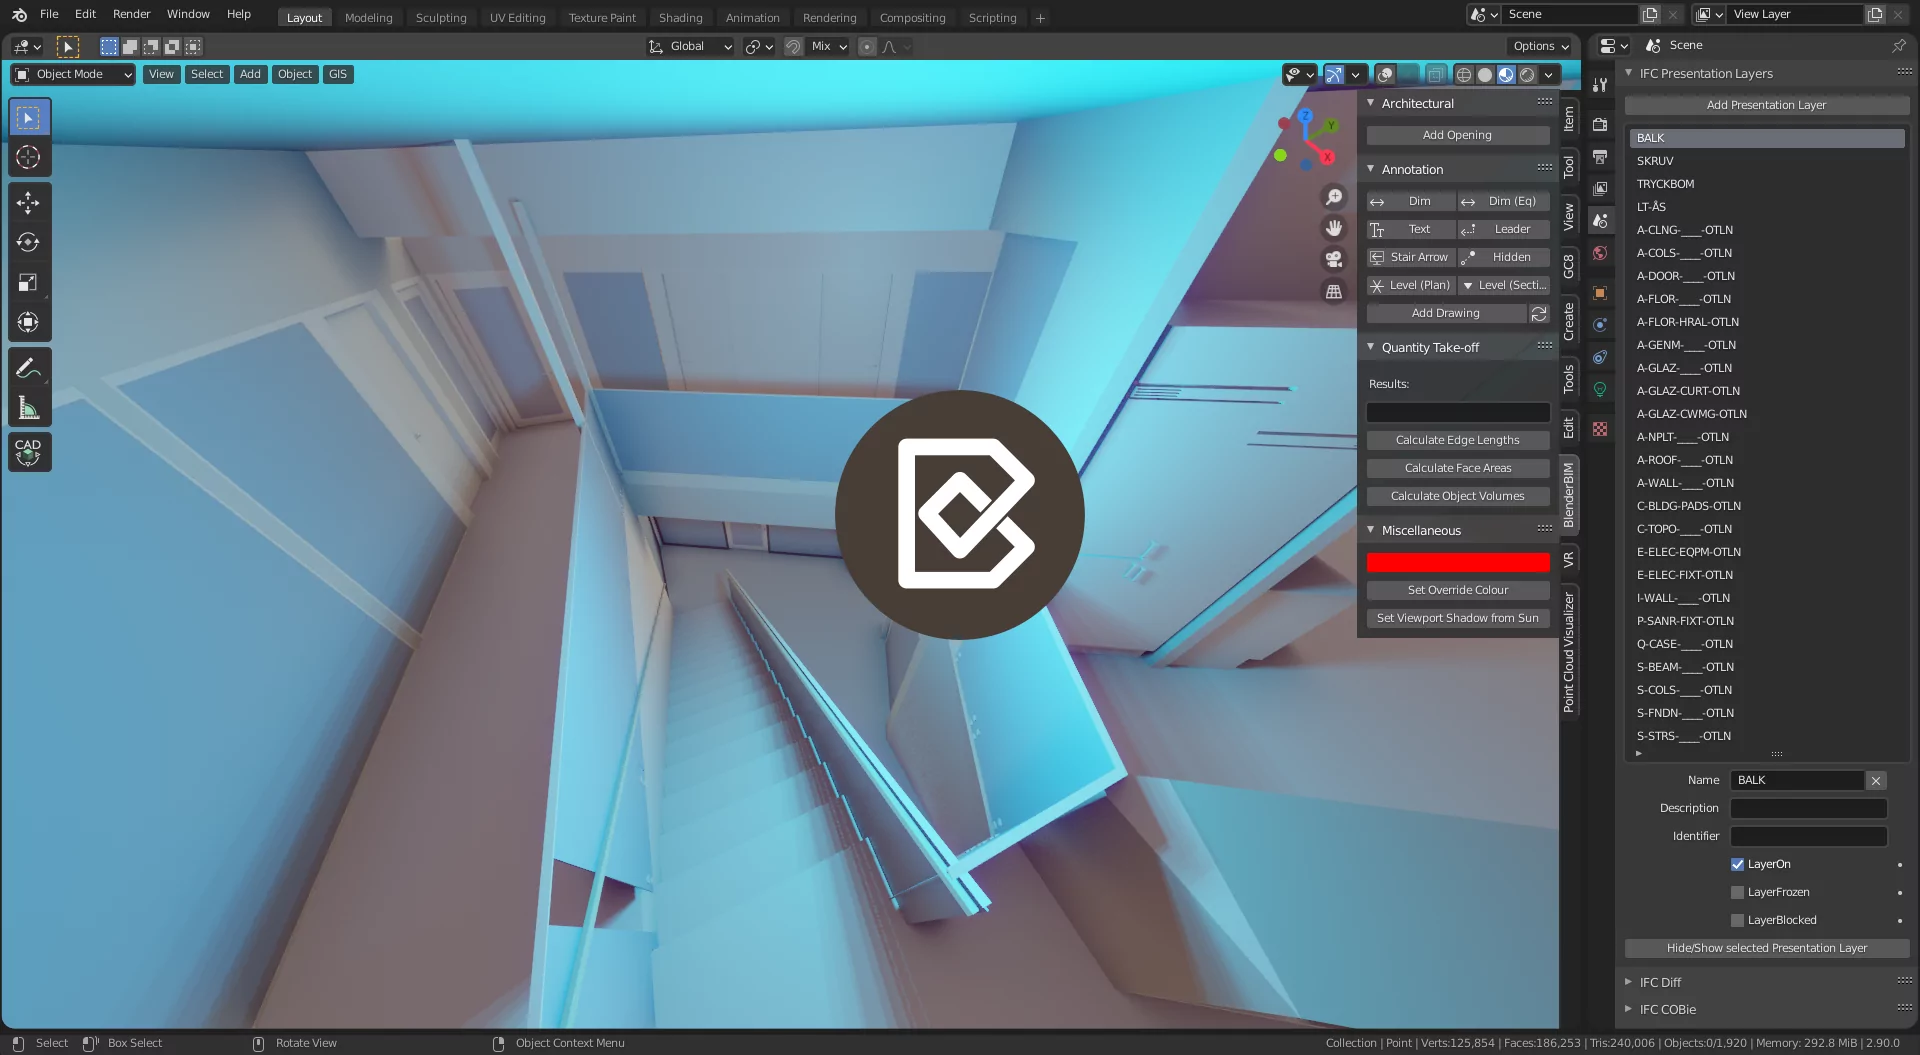This screenshot has height=1055, width=1920.
Task: Click Hide/Show selected Presentation Layer
Action: [1766, 948]
